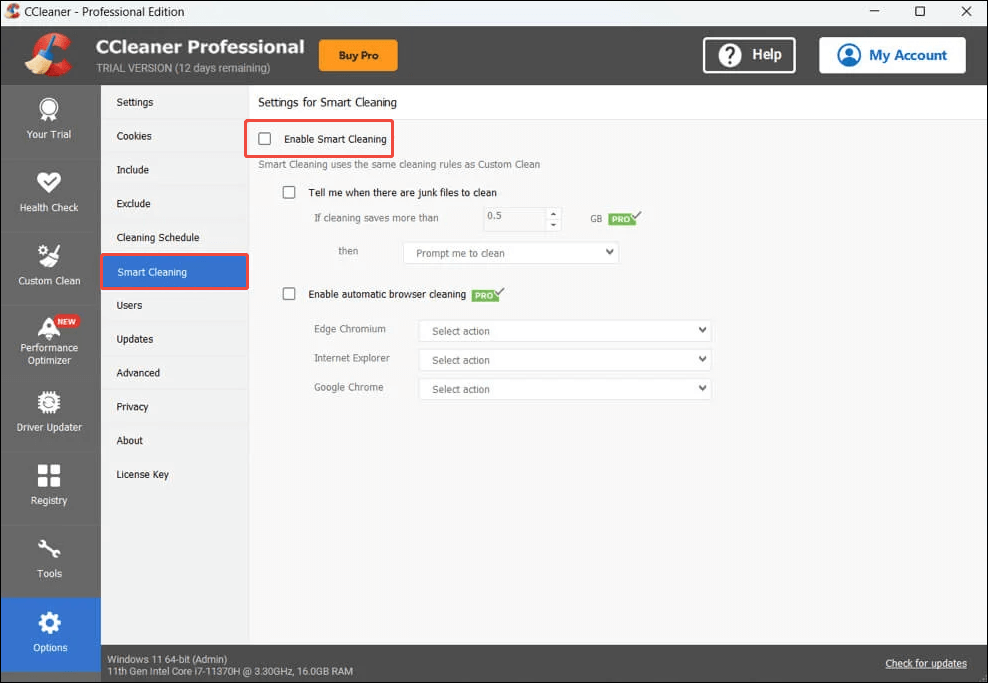Screen dimensions: 988x683
Task: Open Driver Updater gear icon
Action: (49, 402)
